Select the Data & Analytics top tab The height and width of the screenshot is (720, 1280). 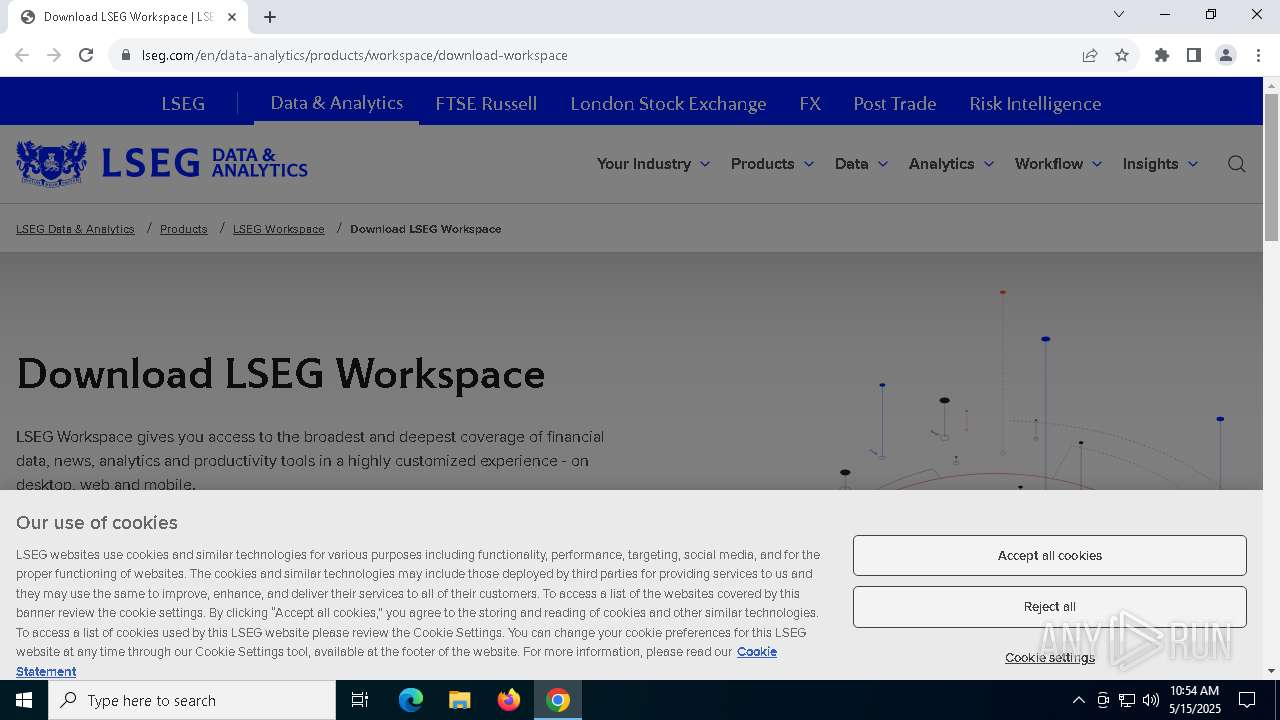click(336, 103)
